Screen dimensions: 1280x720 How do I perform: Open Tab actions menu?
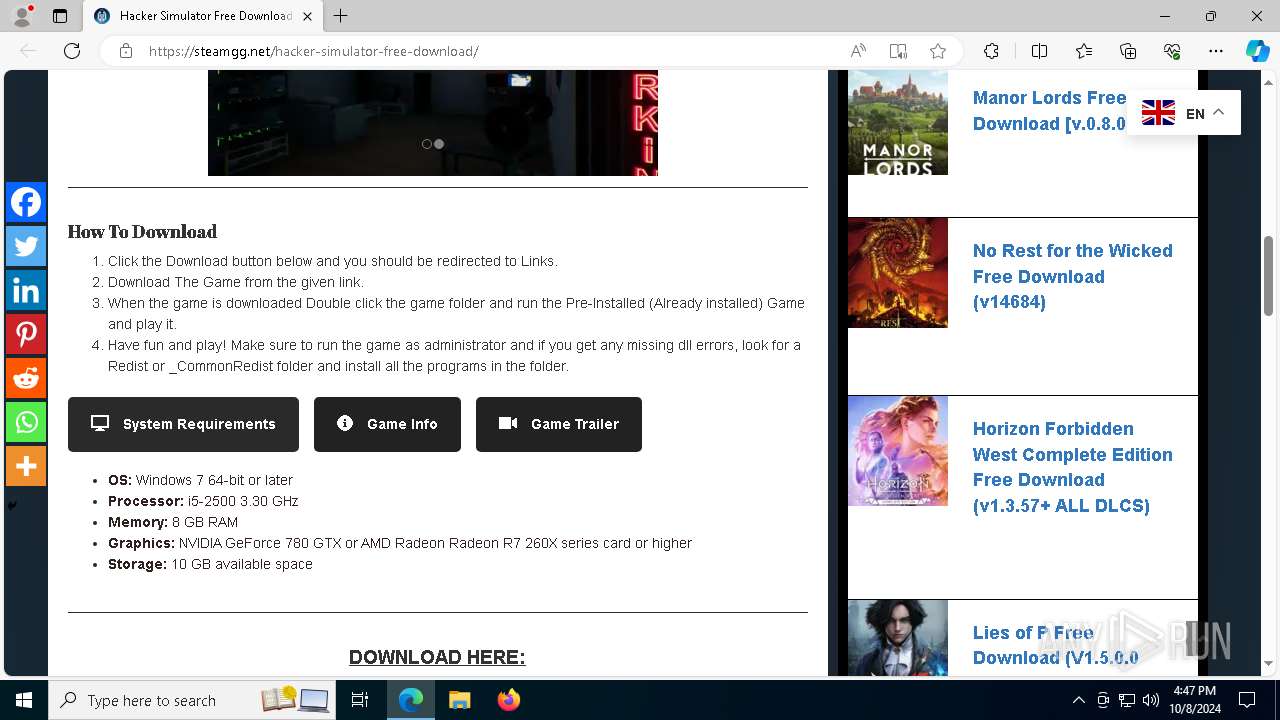pos(60,16)
